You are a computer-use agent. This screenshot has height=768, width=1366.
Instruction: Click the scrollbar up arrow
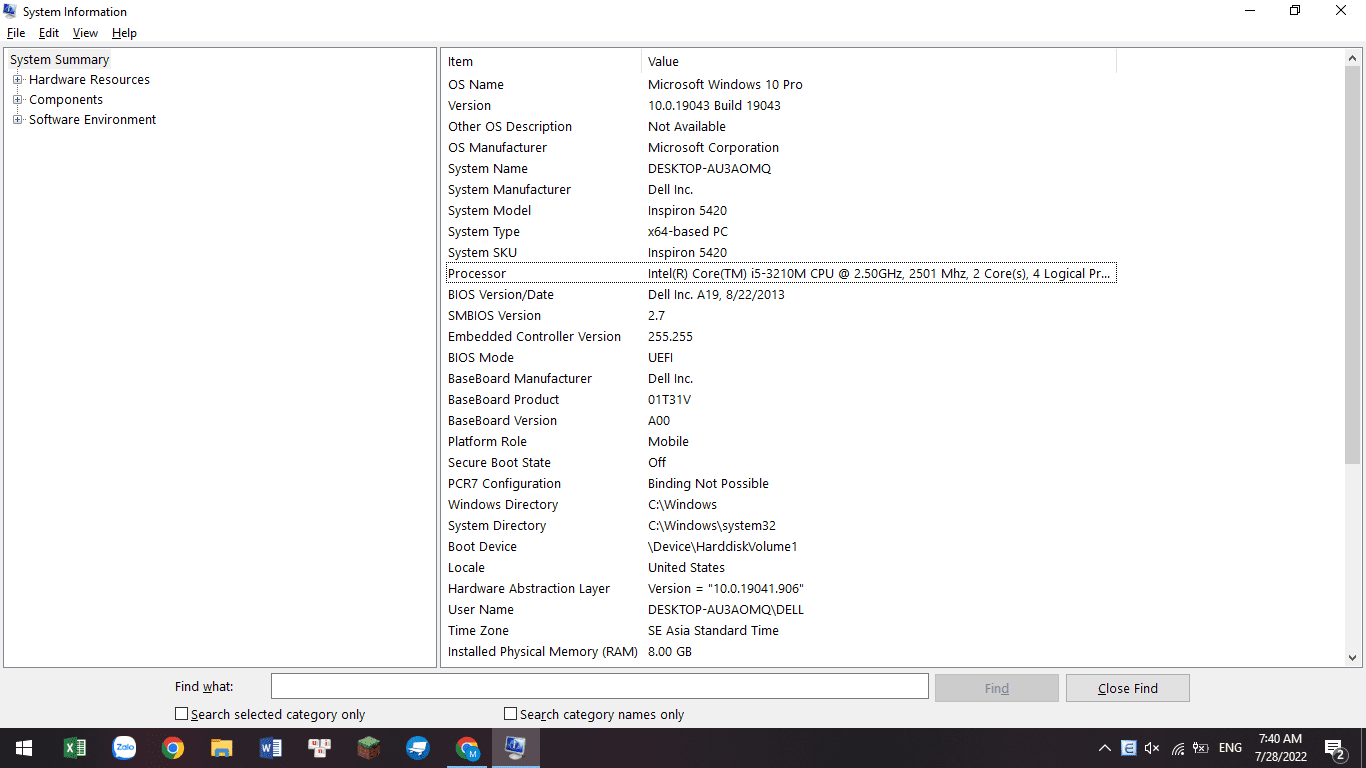(1352, 59)
